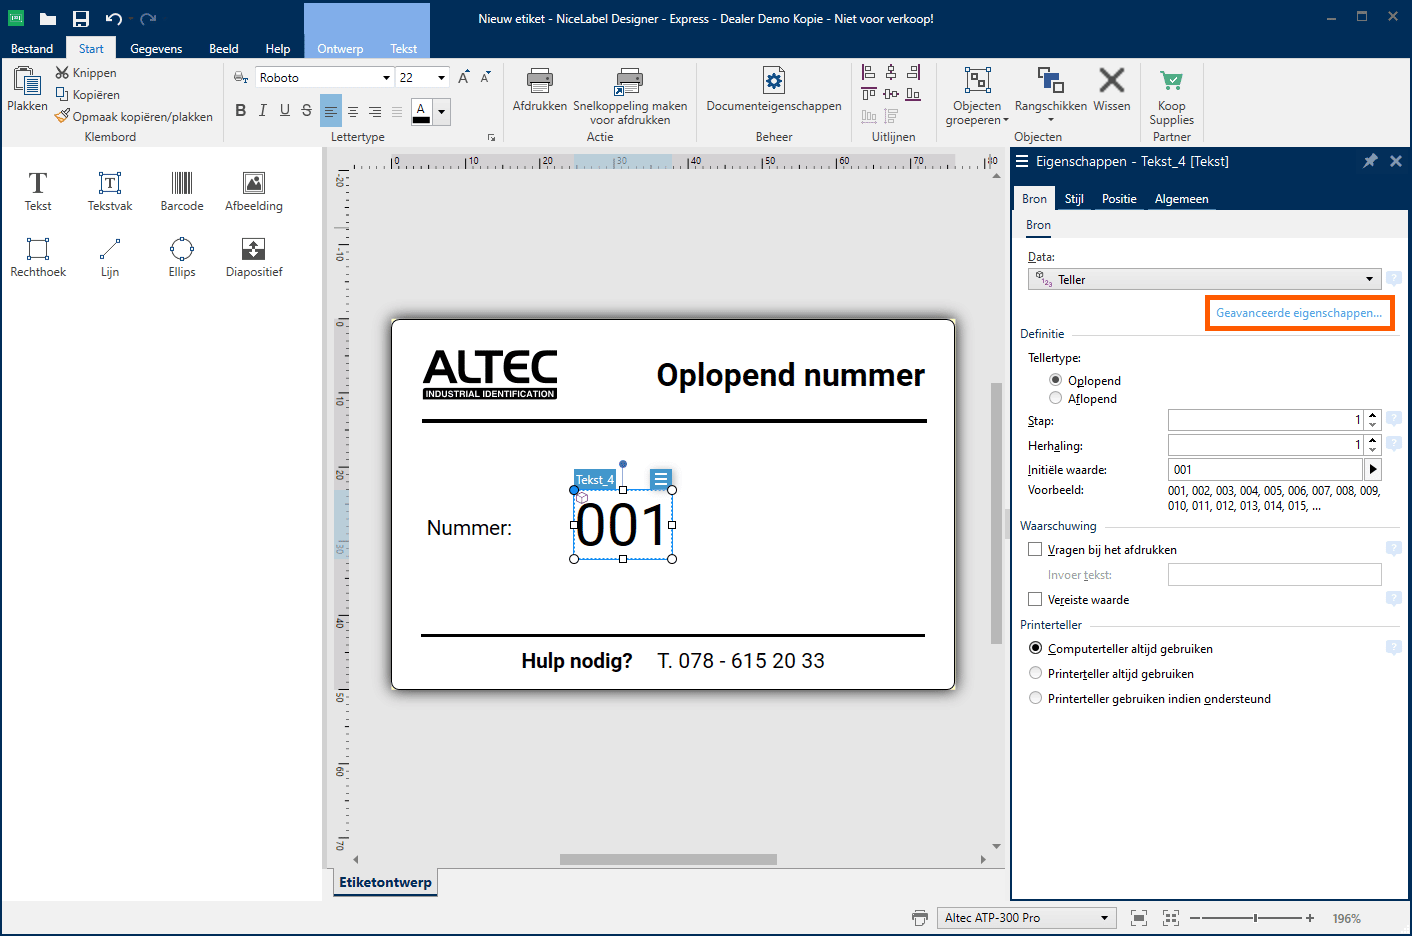Viewport: 1412px width, 936px height.
Task: Open Documenteigenschappen
Action: (774, 89)
